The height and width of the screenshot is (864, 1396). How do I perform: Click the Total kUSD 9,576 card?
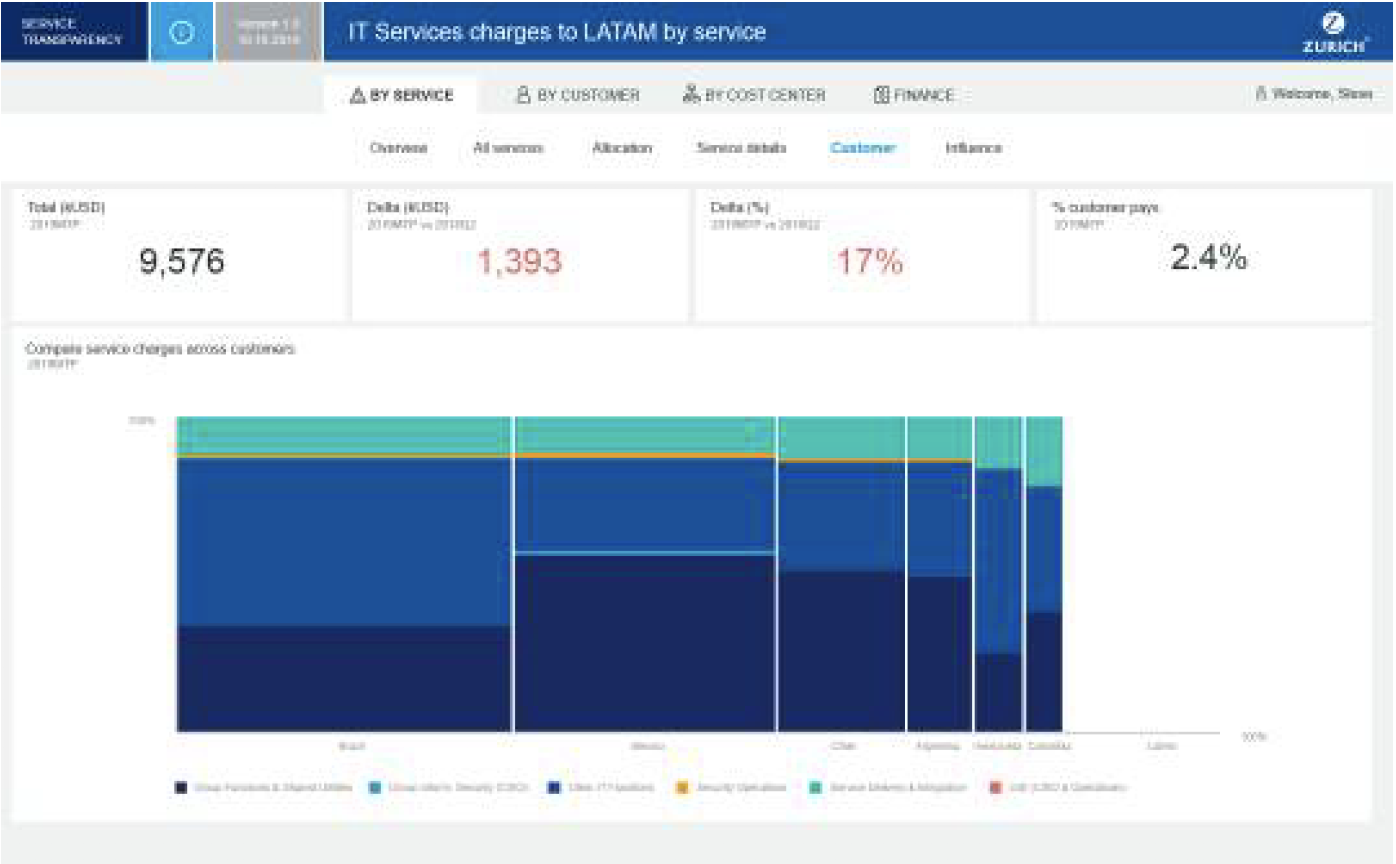click(x=180, y=255)
